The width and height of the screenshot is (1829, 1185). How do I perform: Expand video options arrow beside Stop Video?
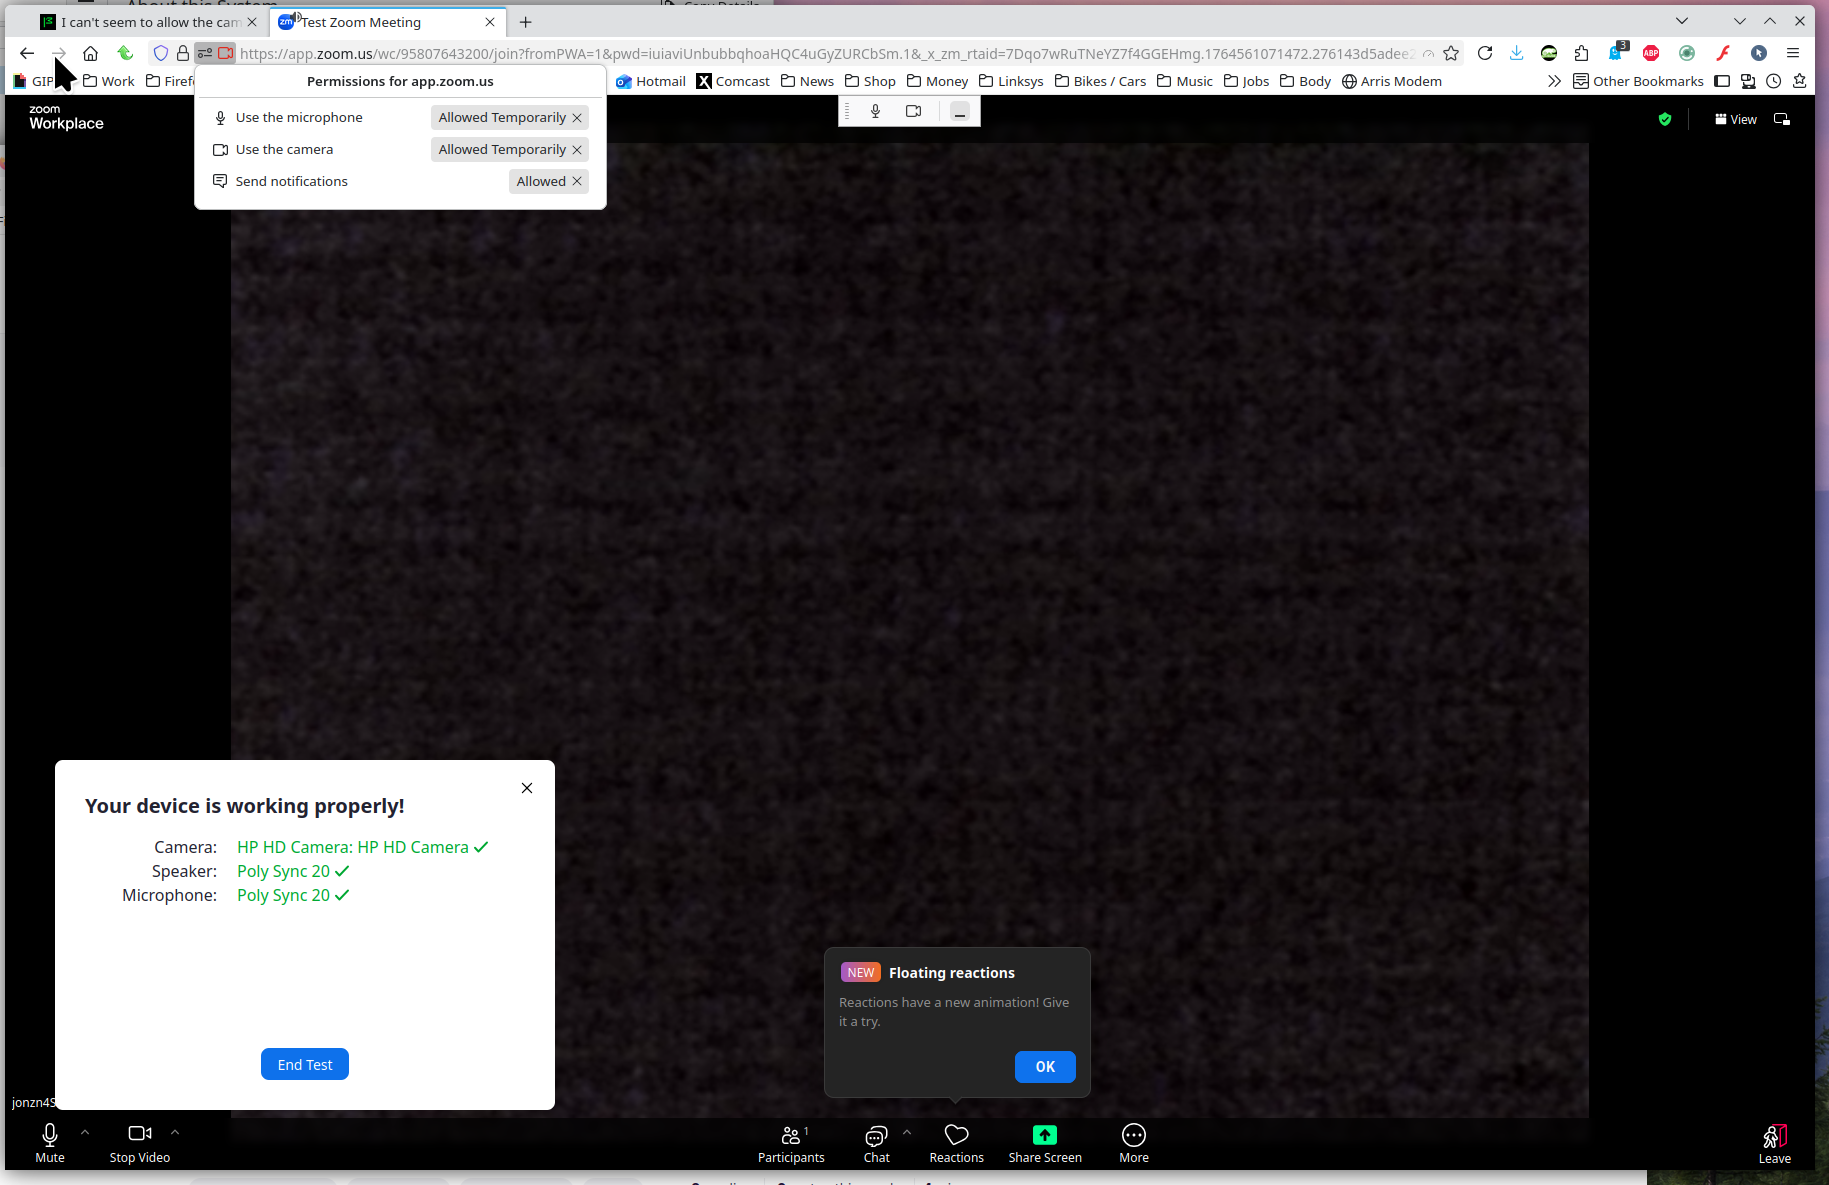(x=175, y=1133)
